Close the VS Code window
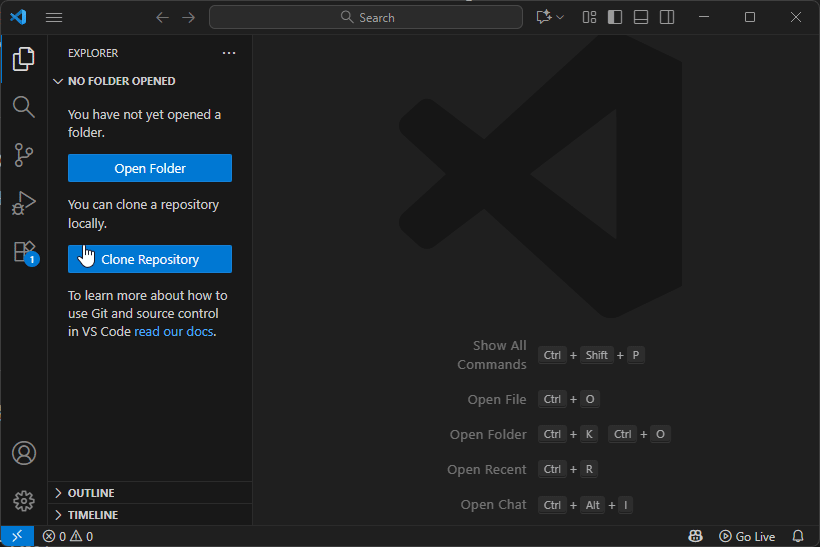 [x=795, y=17]
